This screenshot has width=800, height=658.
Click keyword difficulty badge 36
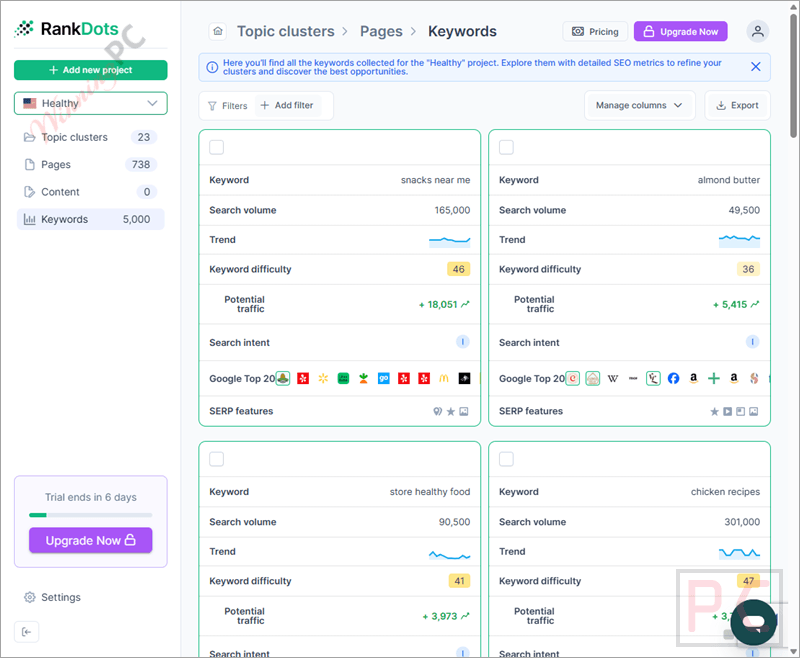(748, 269)
